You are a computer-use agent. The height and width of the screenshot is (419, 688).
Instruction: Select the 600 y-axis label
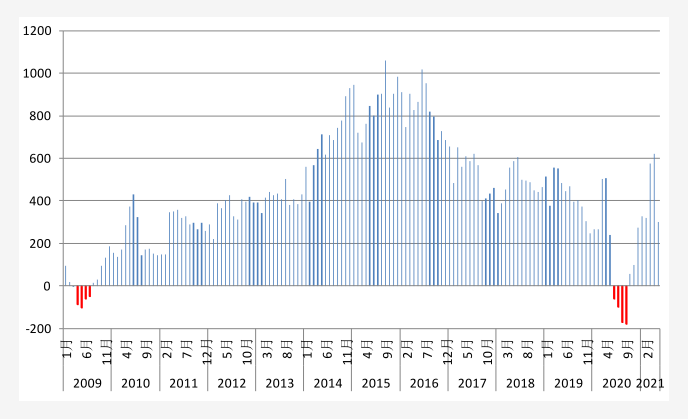pos(40,158)
